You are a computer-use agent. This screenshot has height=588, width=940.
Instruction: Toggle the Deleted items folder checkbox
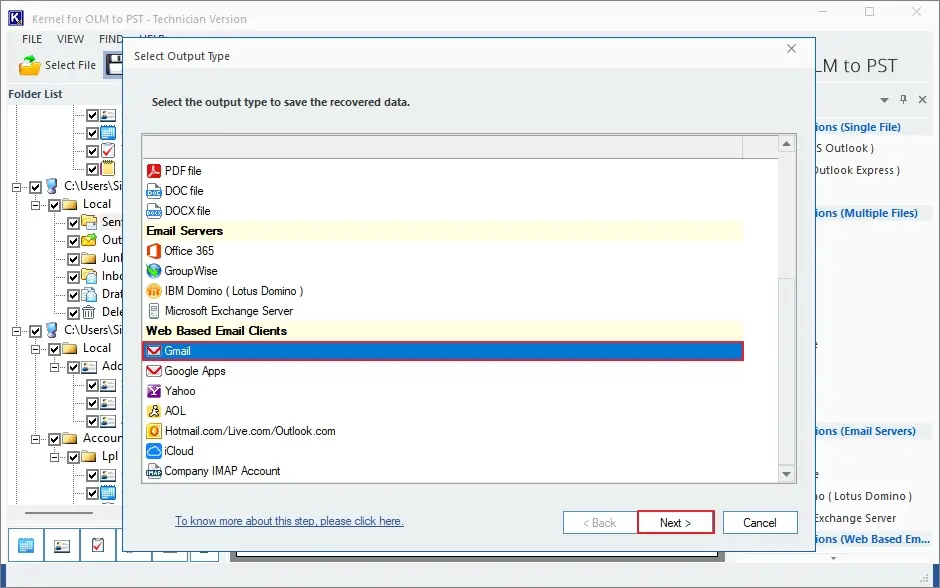(74, 313)
